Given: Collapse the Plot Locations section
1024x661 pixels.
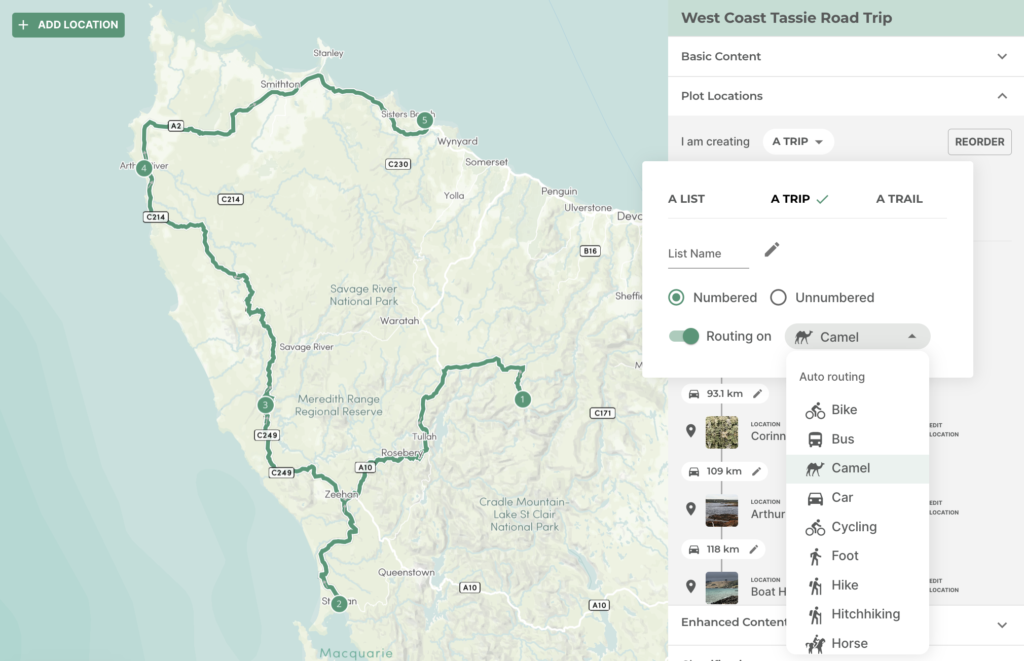Looking at the screenshot, I should pos(1001,96).
